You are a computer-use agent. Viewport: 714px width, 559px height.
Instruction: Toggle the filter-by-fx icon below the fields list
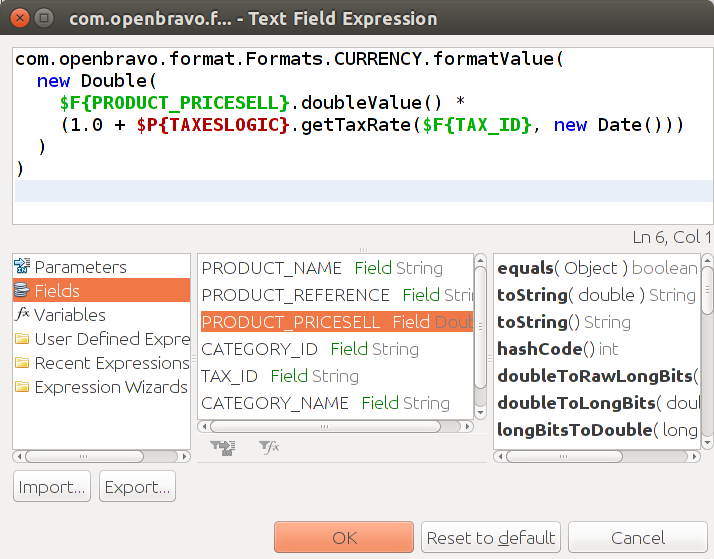point(269,448)
